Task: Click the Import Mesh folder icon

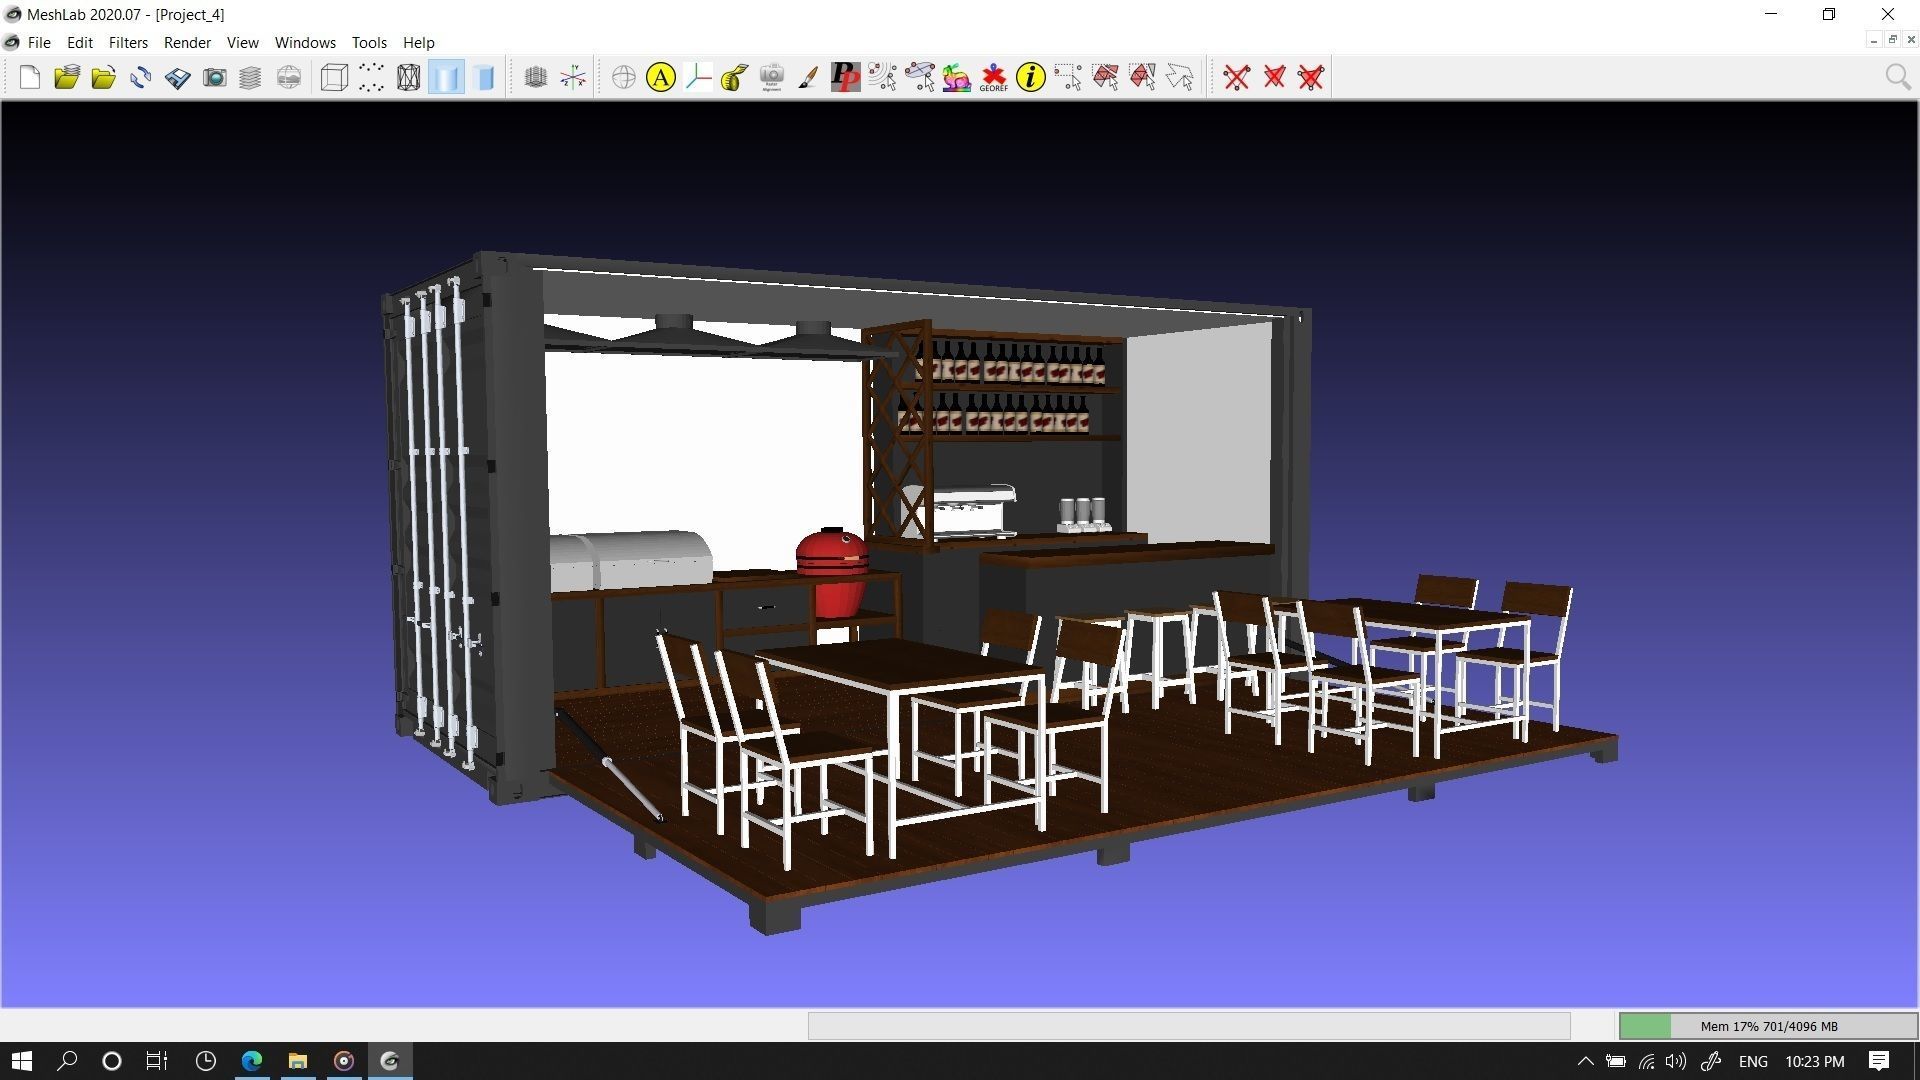Action: pos(103,77)
